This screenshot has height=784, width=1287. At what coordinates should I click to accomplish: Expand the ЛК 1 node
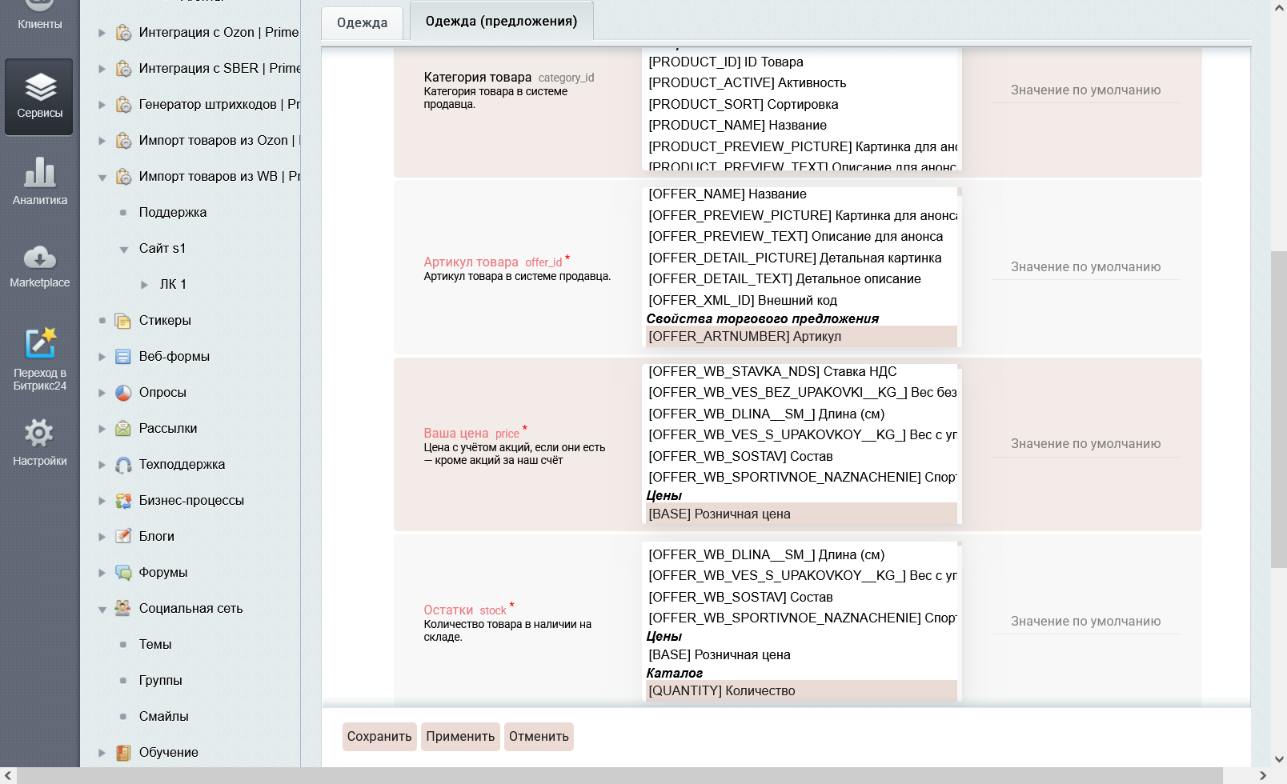[x=145, y=285]
